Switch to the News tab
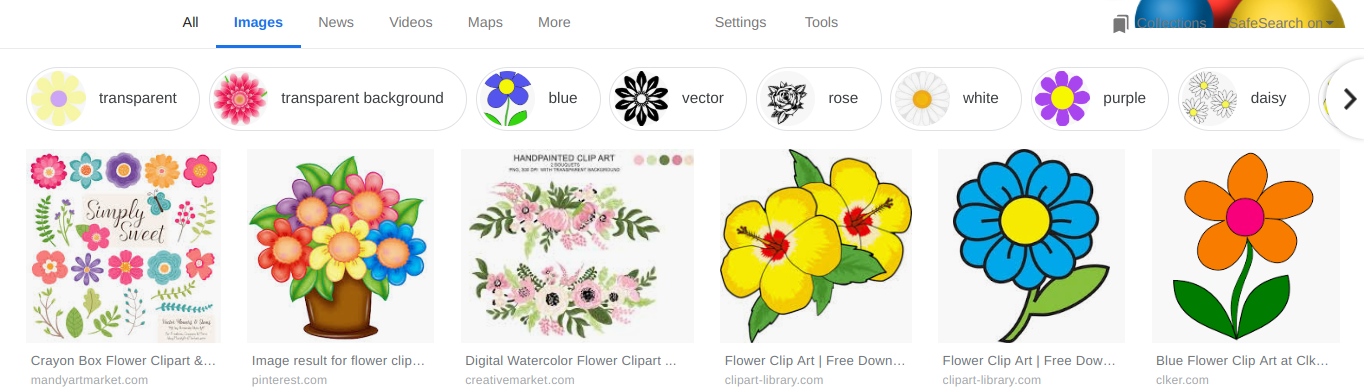 (336, 22)
